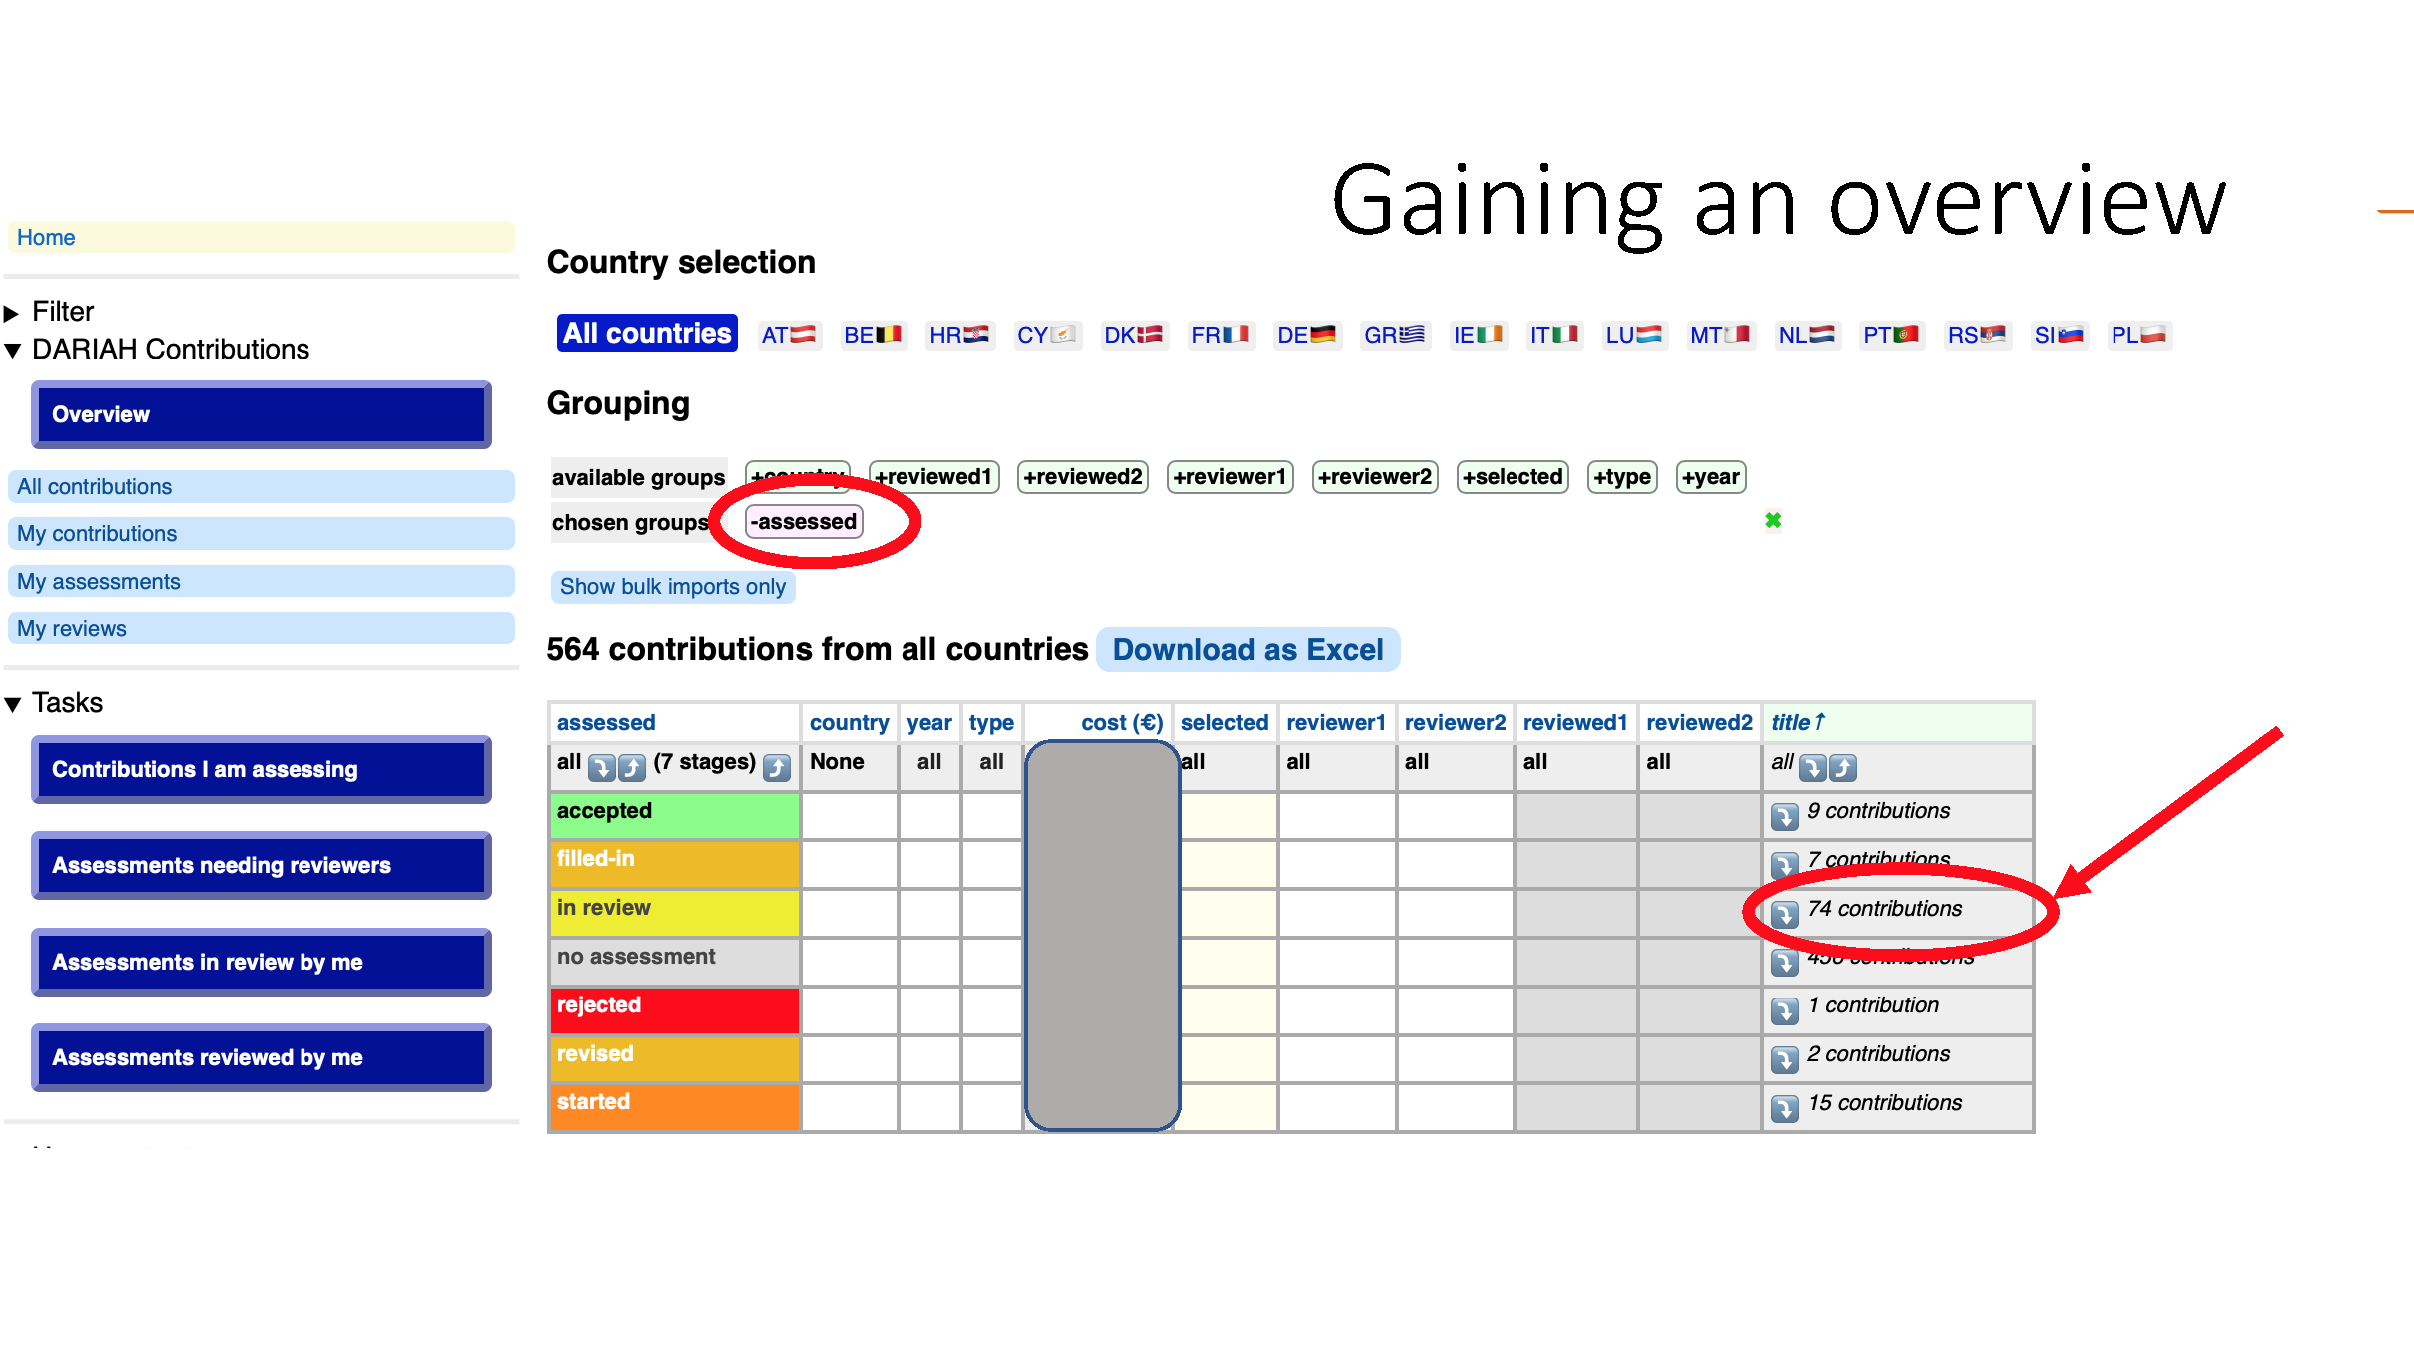
Task: Expand the 1 contribution rejected row icon
Action: pyautogui.click(x=1784, y=1010)
